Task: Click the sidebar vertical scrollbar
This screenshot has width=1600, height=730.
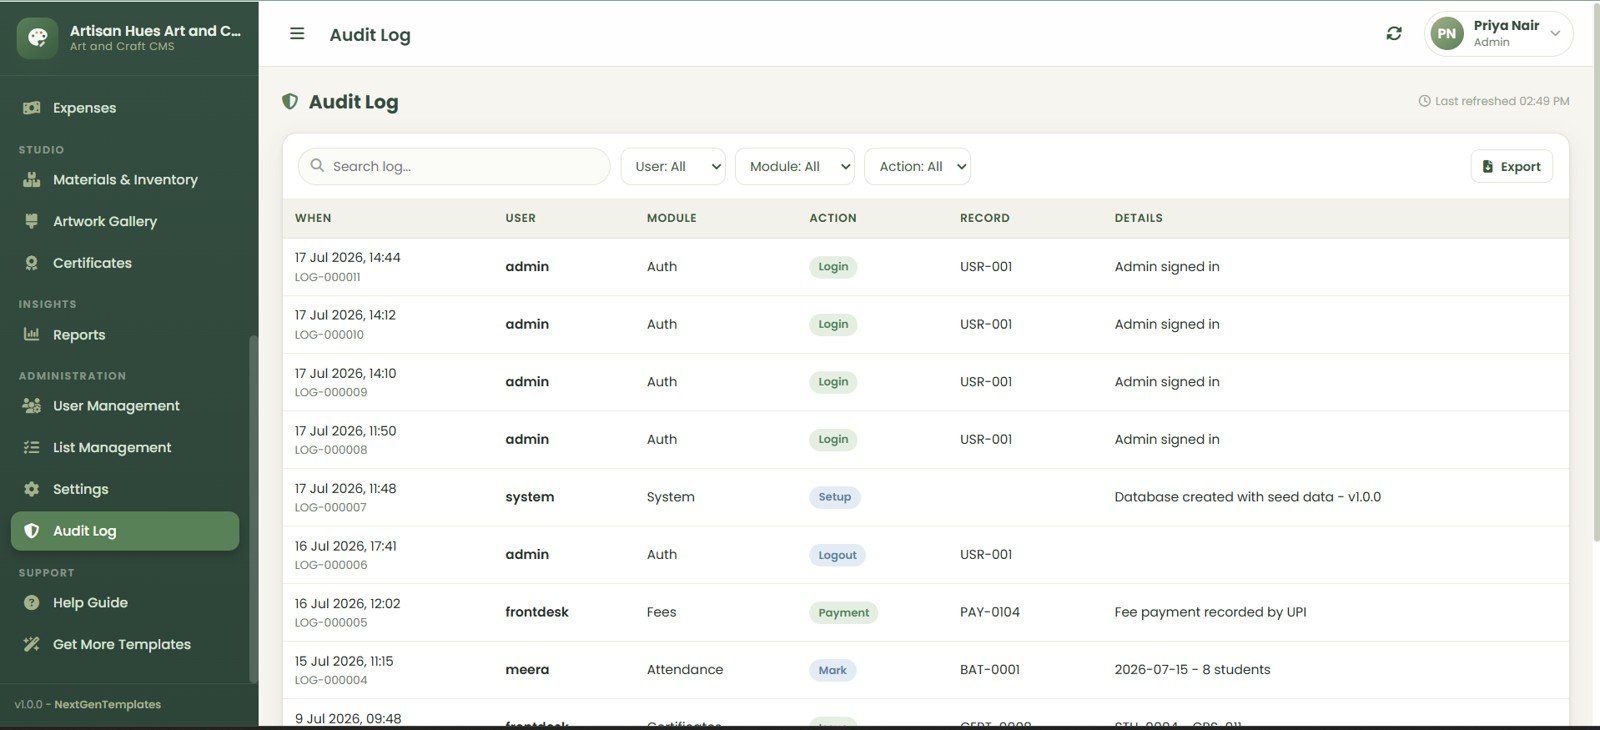Action: [253, 508]
